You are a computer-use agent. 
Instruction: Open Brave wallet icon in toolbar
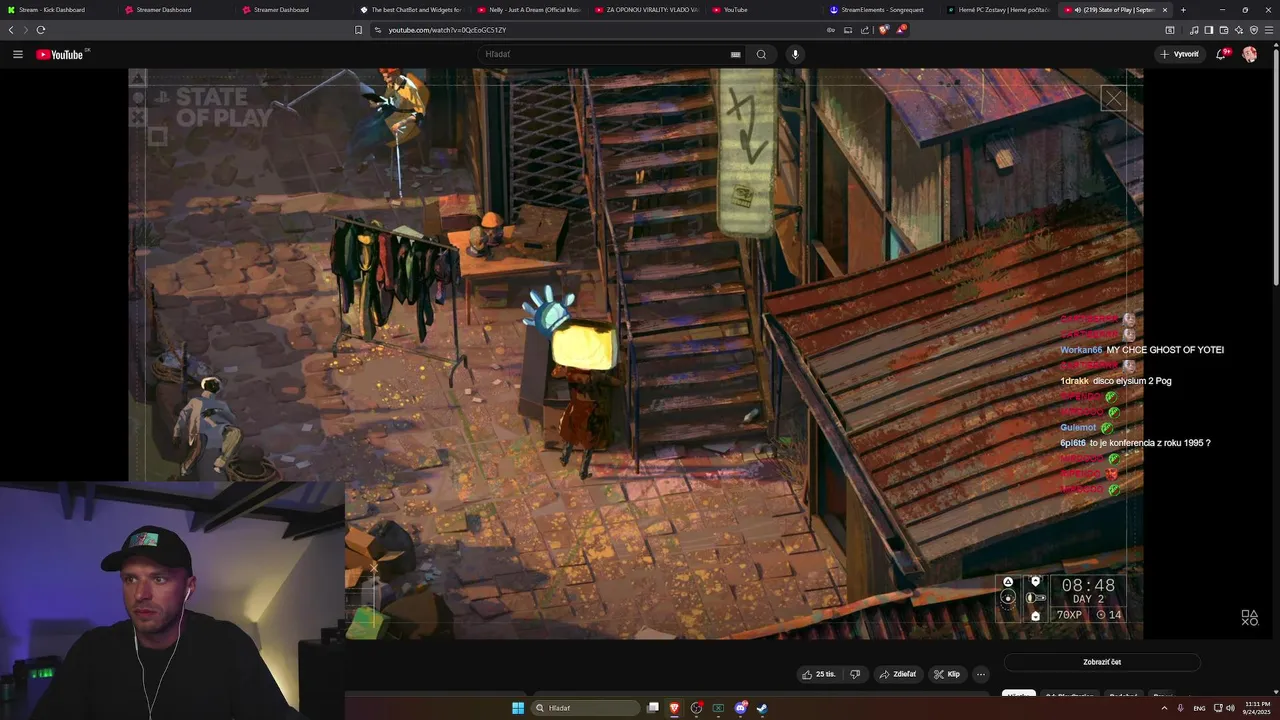tap(1223, 30)
